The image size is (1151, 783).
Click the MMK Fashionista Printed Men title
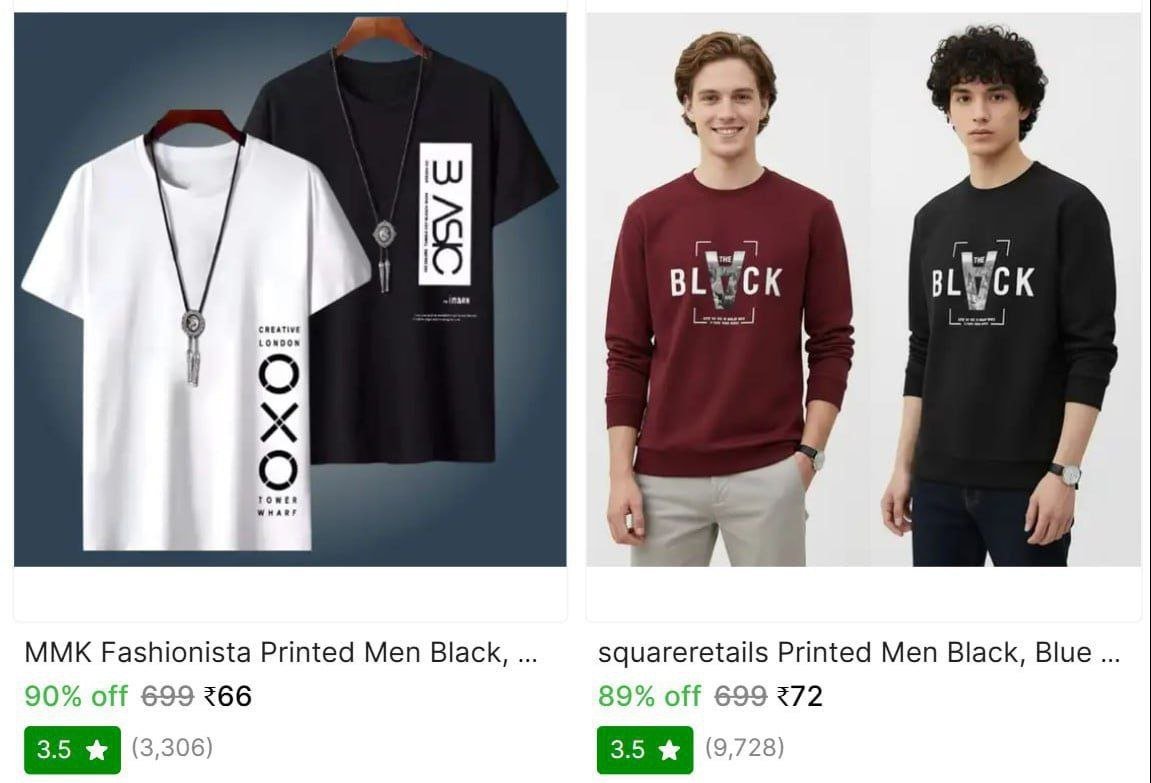pos(281,653)
